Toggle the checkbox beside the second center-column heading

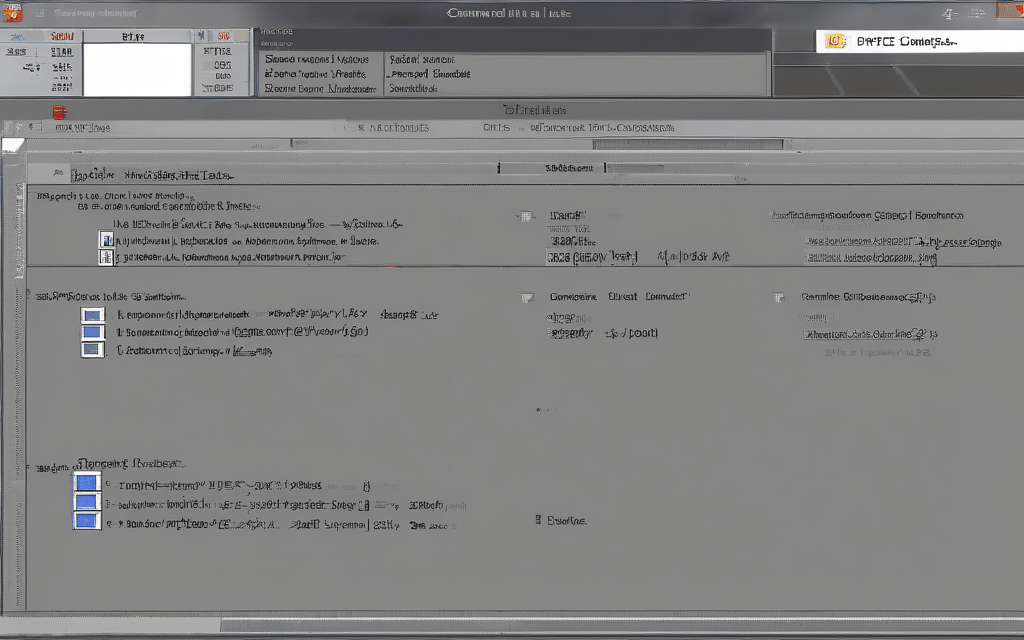526,297
